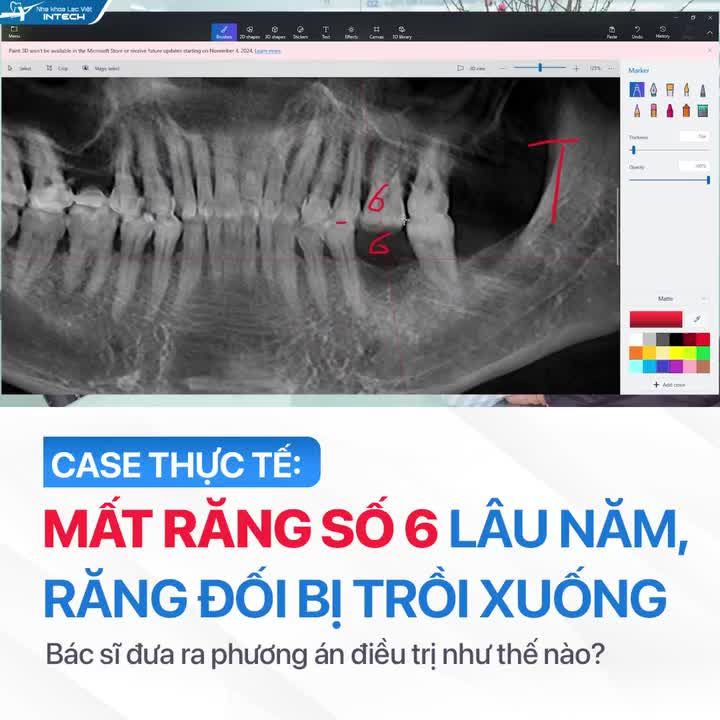Adjust the Thickness slider
The image size is (720, 720).
point(669,150)
